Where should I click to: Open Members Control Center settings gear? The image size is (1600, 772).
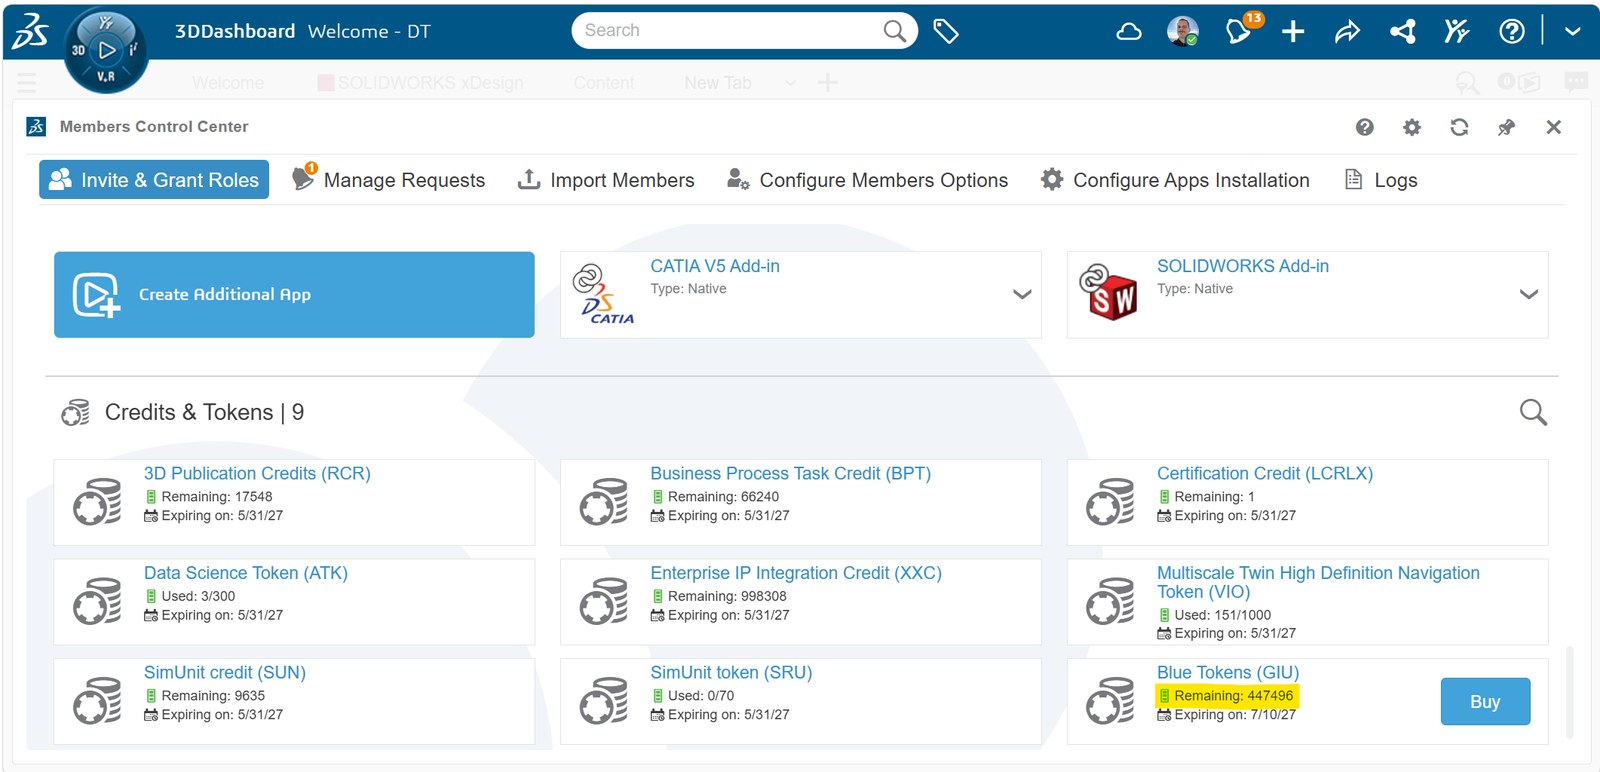point(1412,127)
